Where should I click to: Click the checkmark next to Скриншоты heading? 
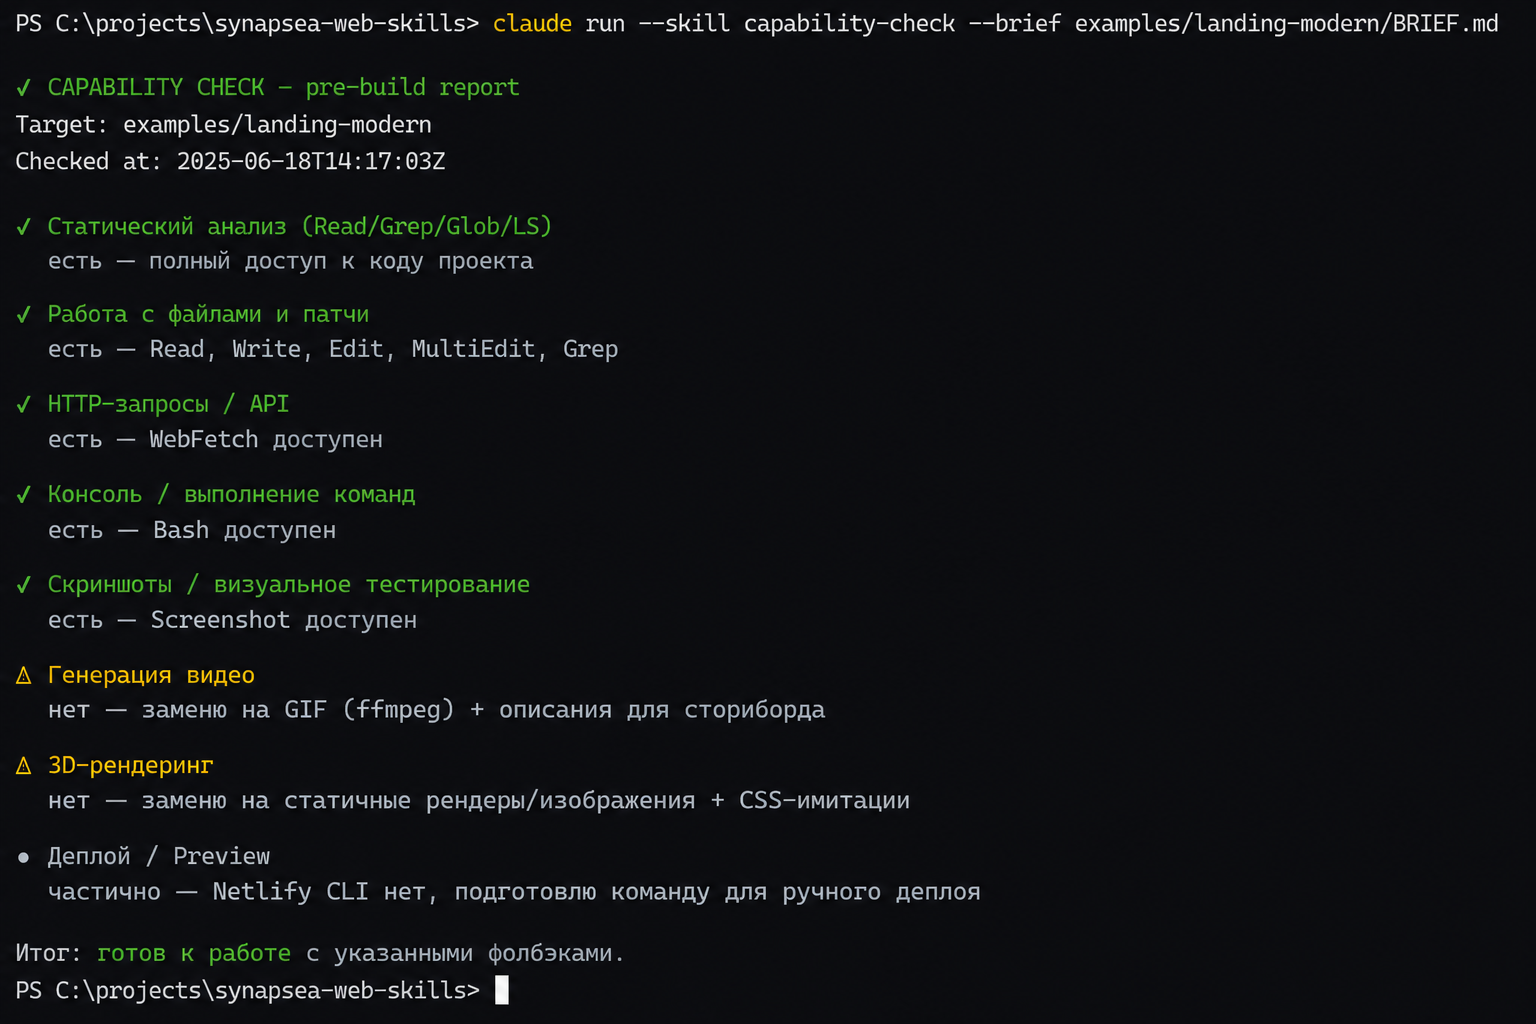(24, 585)
